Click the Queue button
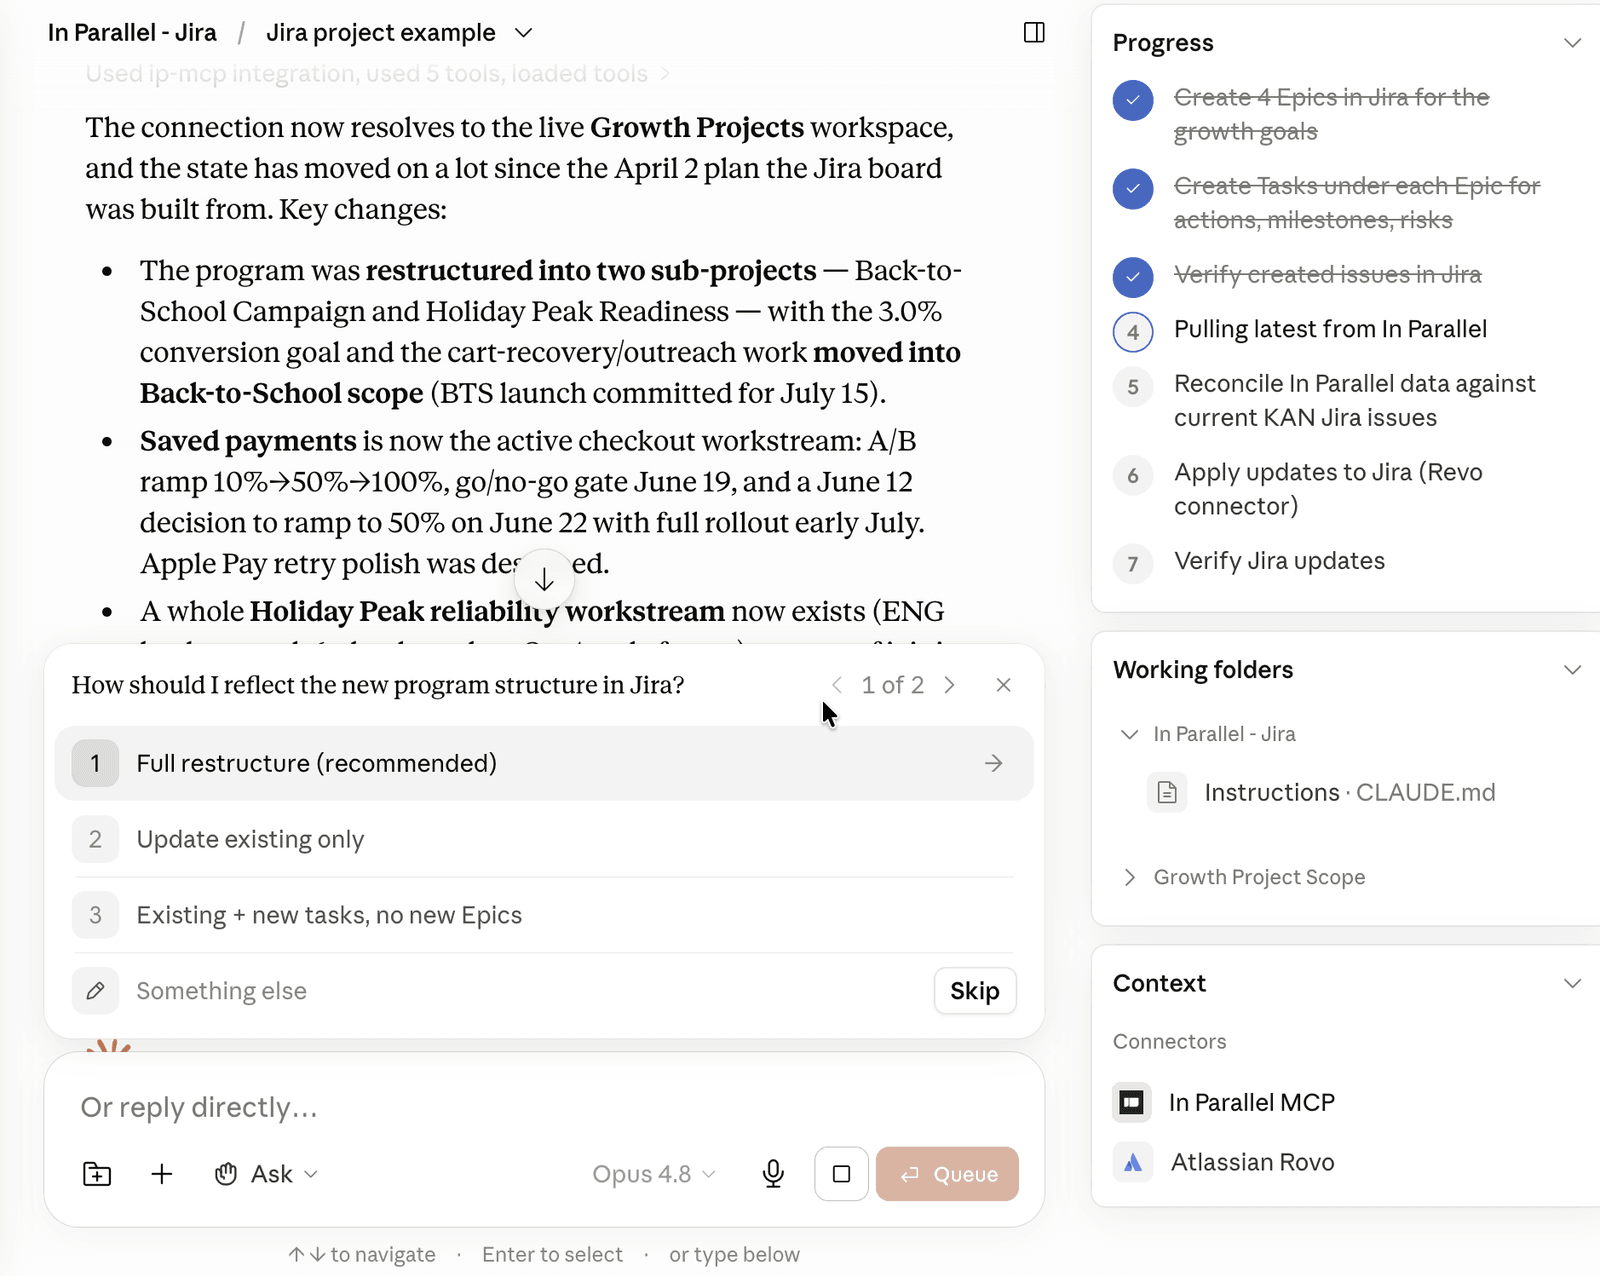1600x1276 pixels. tap(947, 1174)
